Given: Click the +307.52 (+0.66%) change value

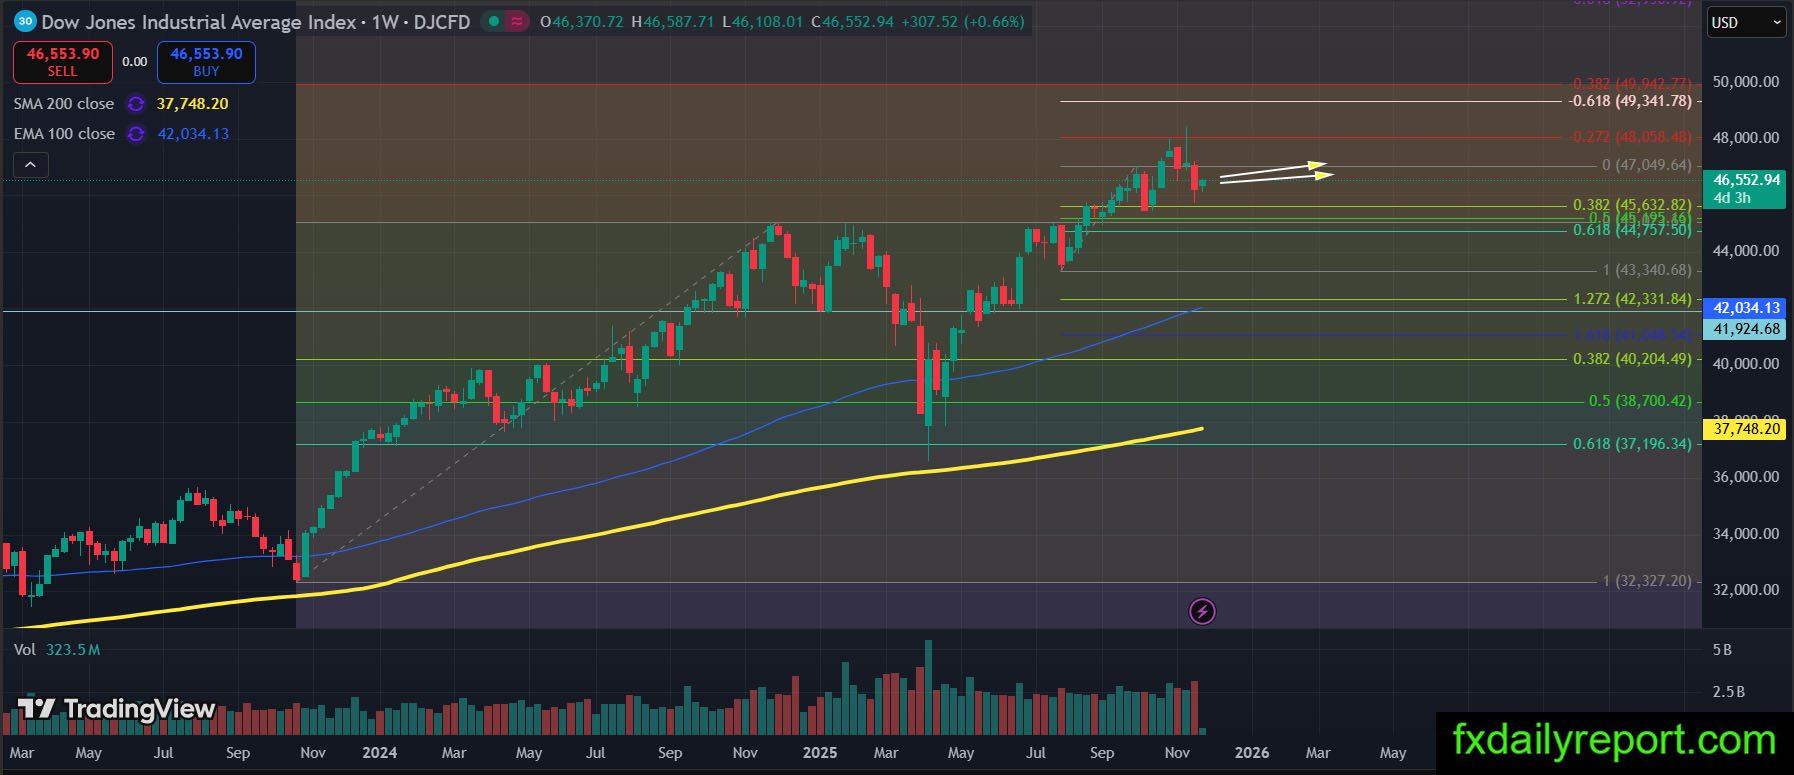Looking at the screenshot, I should tap(962, 21).
